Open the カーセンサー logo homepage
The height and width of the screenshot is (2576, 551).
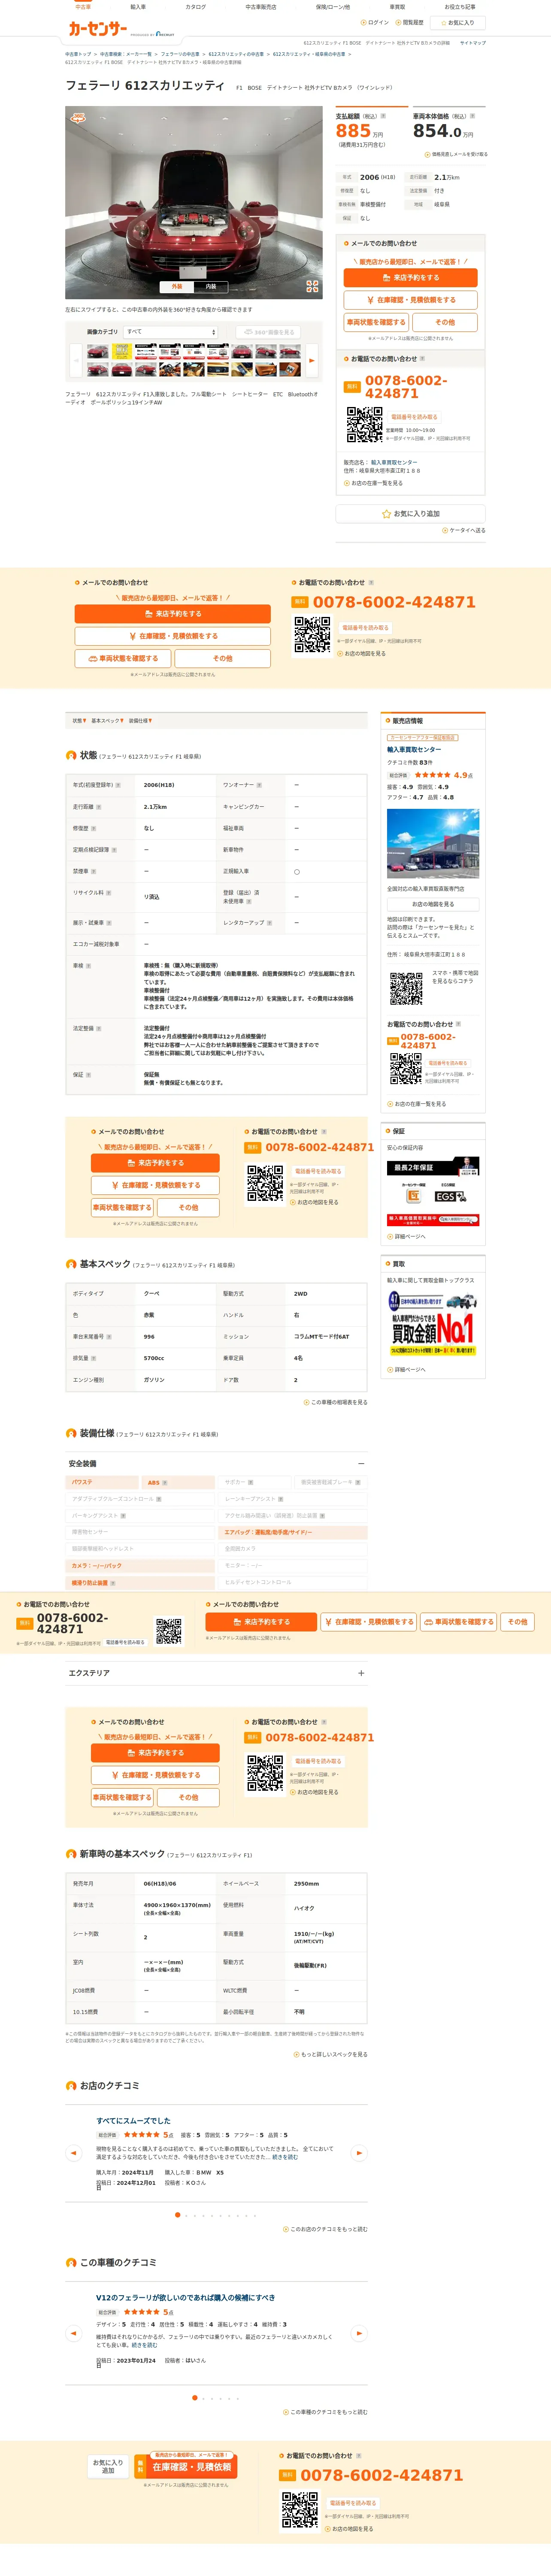point(97,29)
